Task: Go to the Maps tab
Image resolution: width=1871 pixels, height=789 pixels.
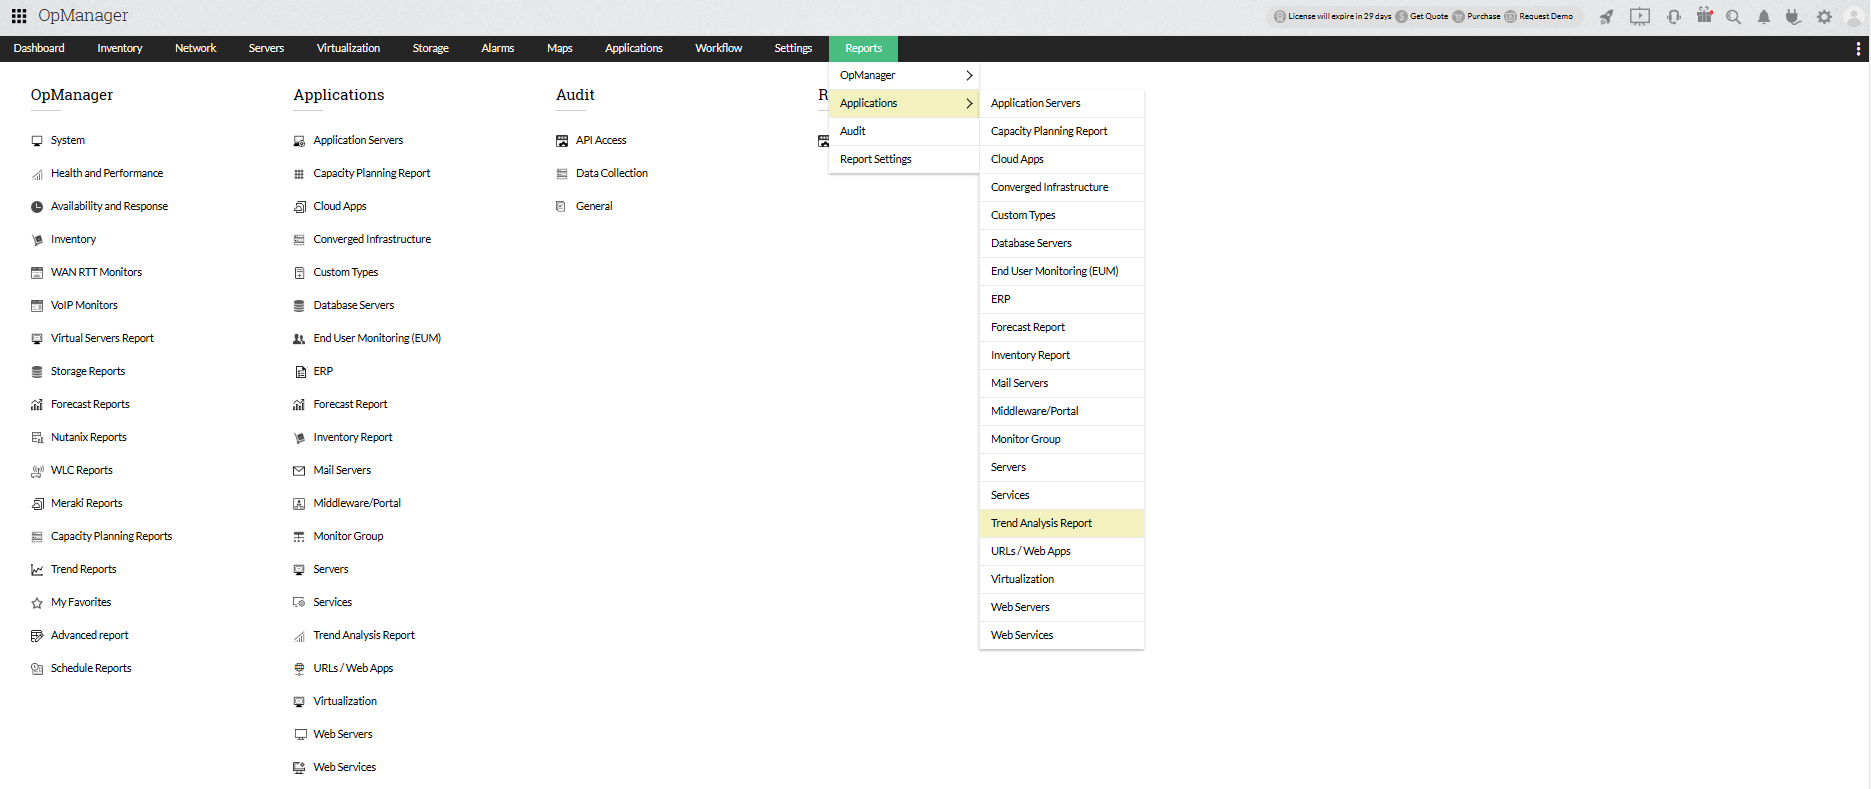Action: coord(560,48)
